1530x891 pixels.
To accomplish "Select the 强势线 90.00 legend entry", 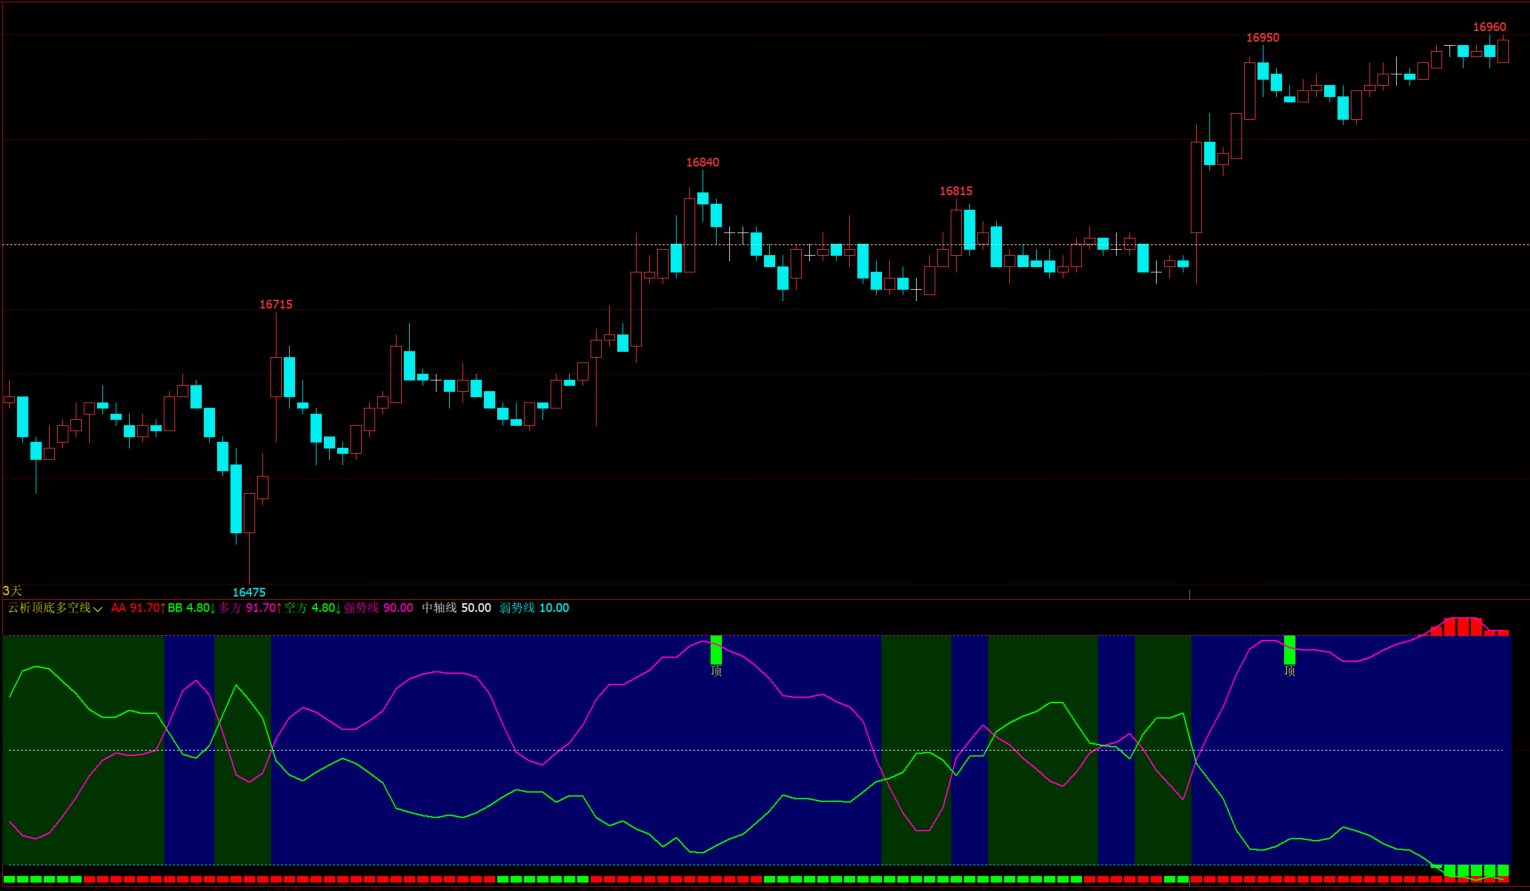I will point(379,608).
